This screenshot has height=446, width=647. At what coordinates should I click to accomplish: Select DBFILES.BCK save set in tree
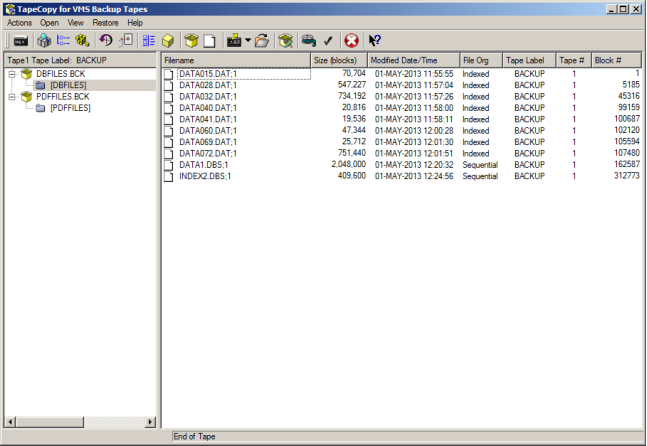pos(61,74)
